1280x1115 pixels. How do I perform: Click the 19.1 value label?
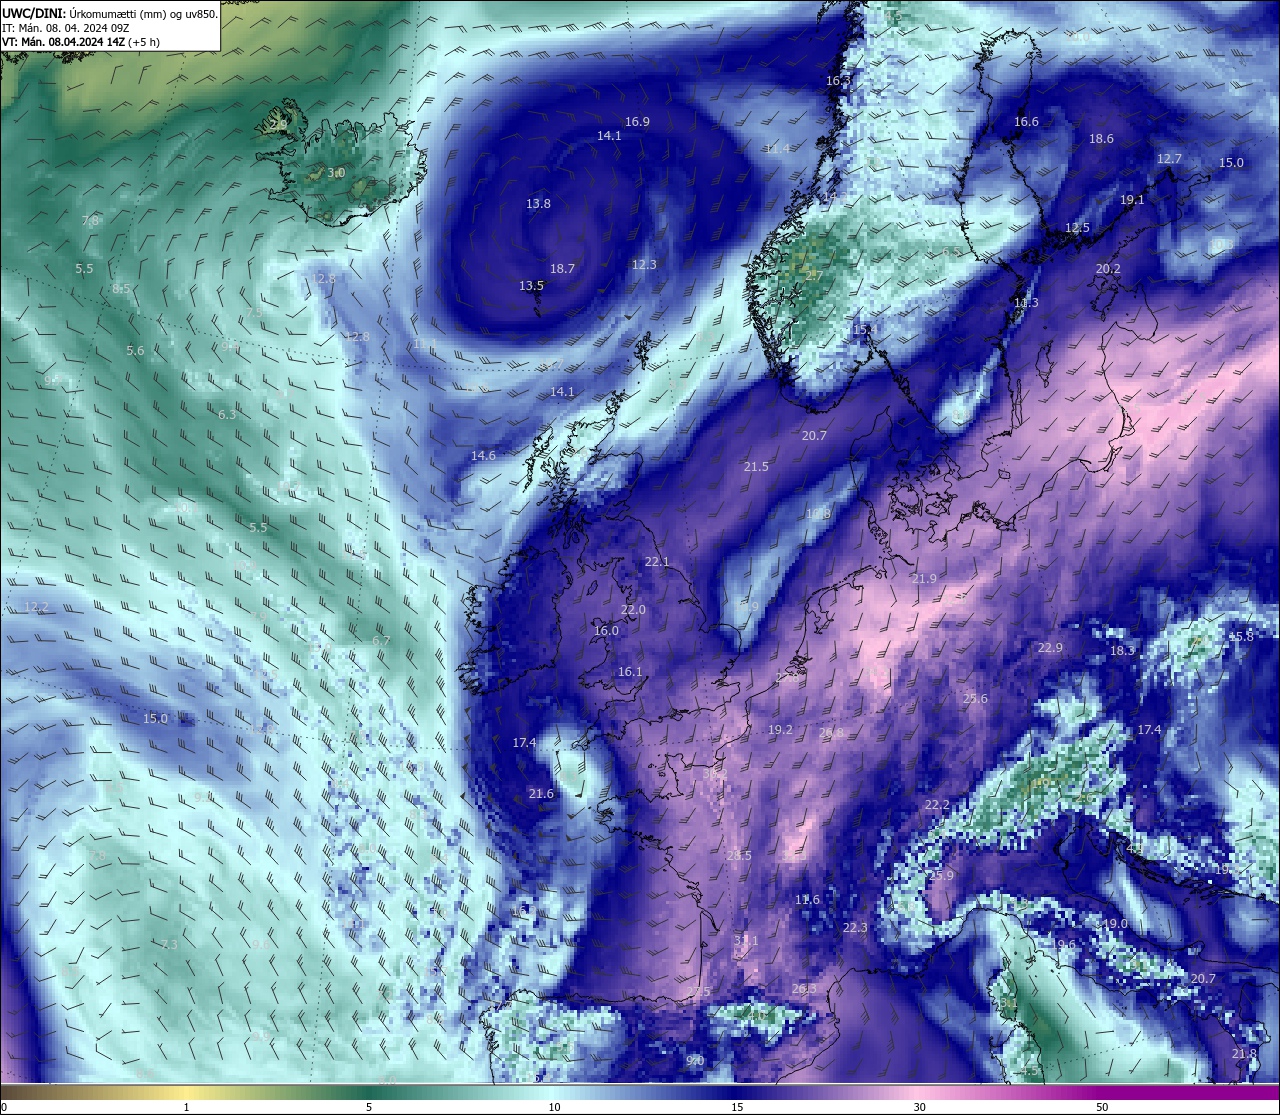(x=1132, y=200)
